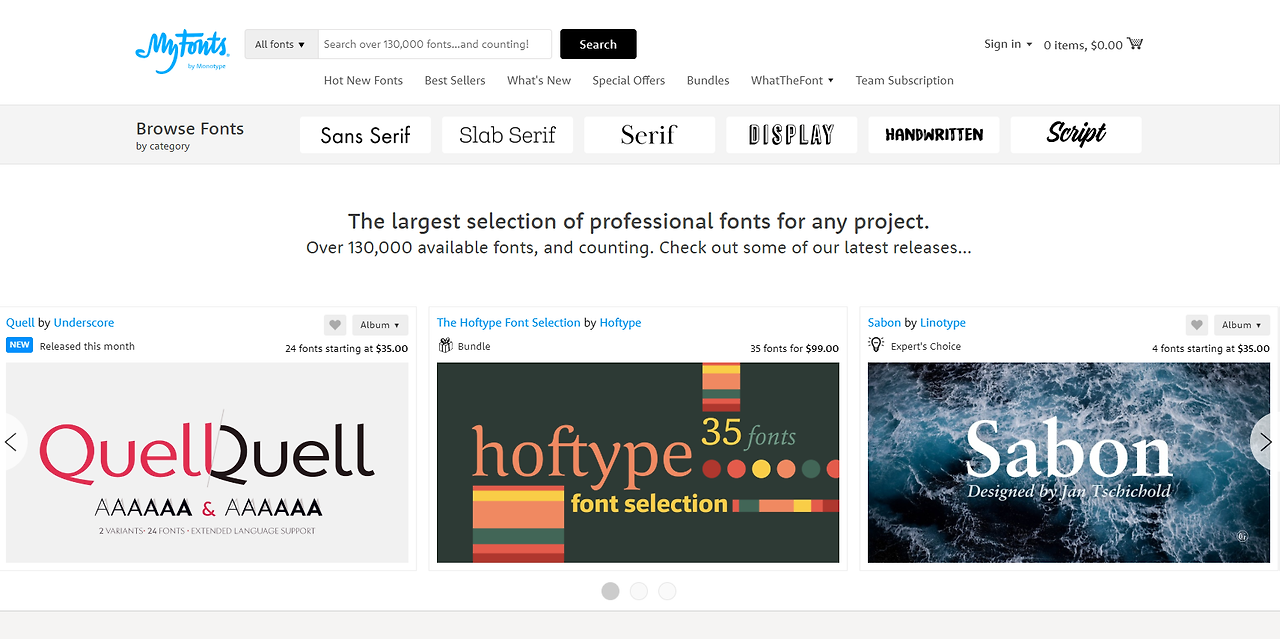Click the black Search button
This screenshot has height=639, width=1280.
pos(598,44)
